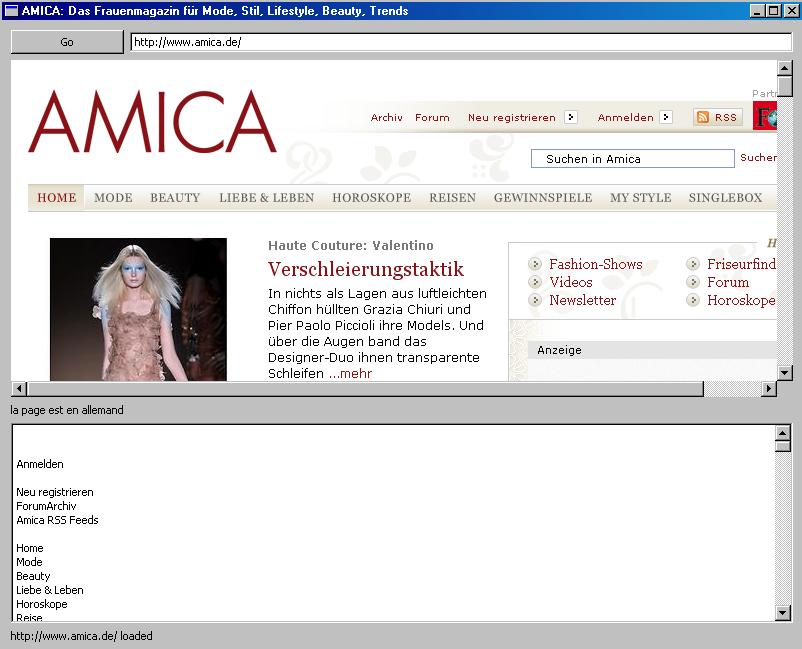Click 'la page est en allemand' label
Viewport: 802px width, 649px height.
click(x=67, y=410)
